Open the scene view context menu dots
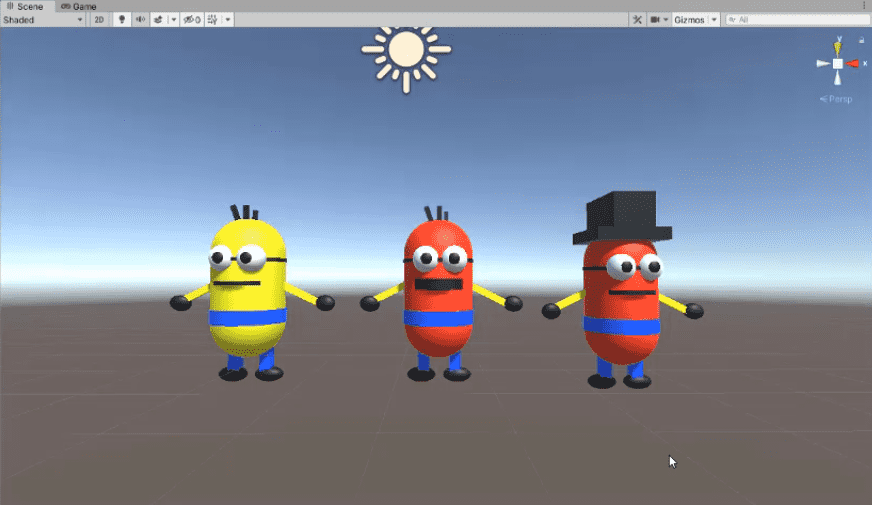The image size is (872, 505). click(864, 6)
